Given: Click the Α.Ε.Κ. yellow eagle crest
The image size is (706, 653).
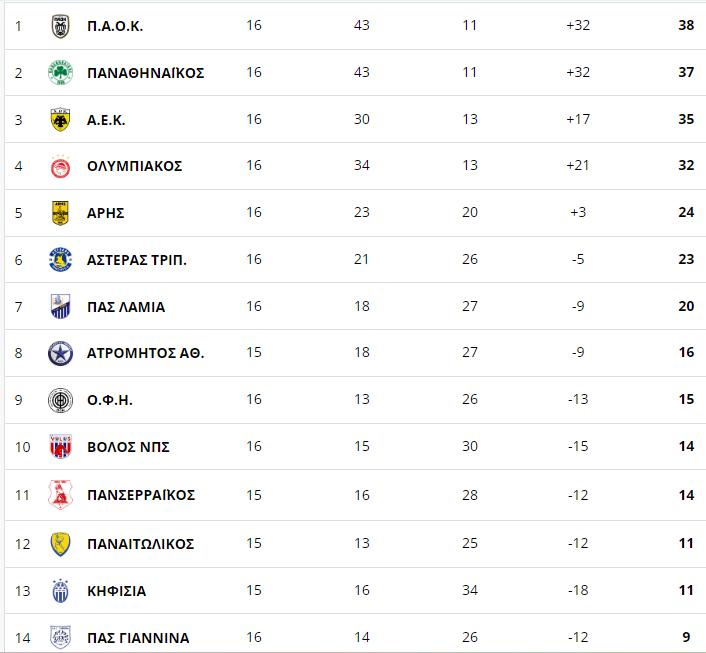Looking at the screenshot, I should tap(60, 120).
